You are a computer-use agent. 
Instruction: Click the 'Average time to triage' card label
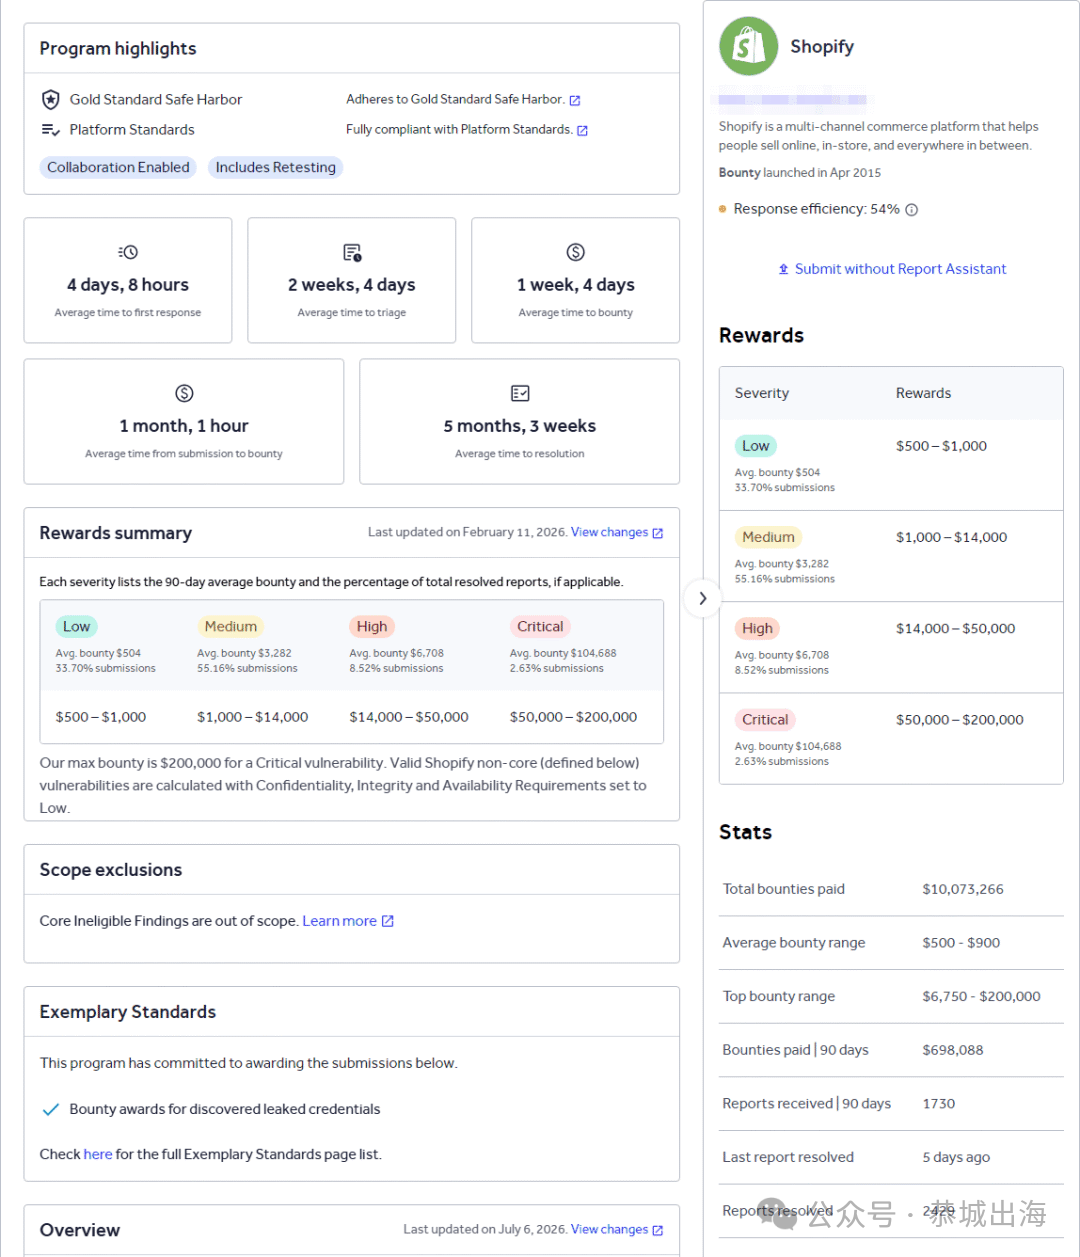352,313
